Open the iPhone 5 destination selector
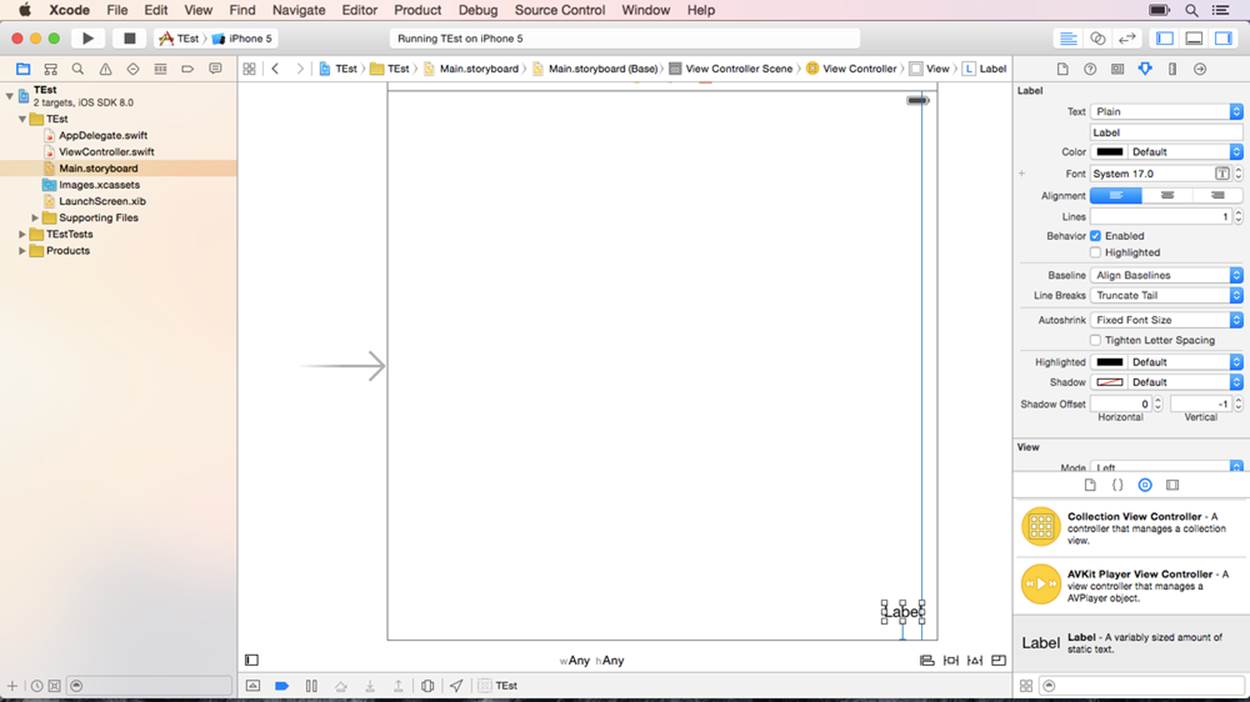Screen dimensions: 1250x702 pos(243,39)
